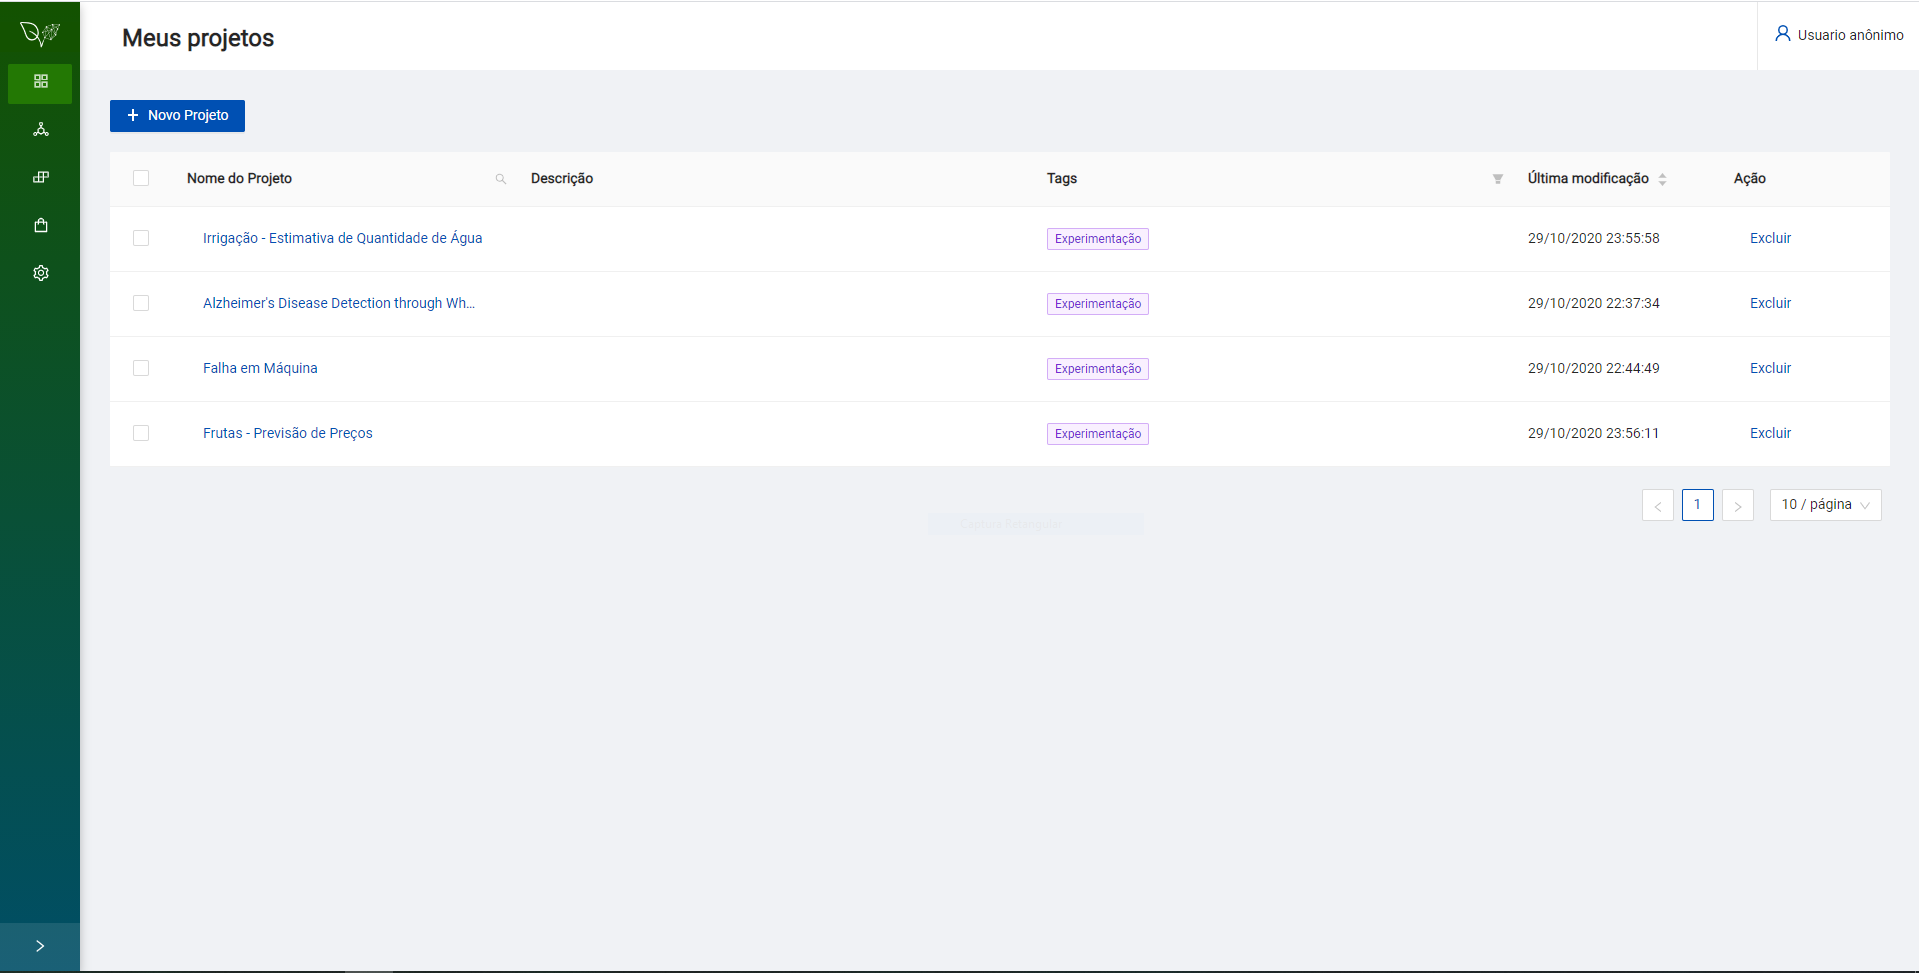Click Excluir for the Irrigação project
The image size is (1919, 973).
point(1770,238)
